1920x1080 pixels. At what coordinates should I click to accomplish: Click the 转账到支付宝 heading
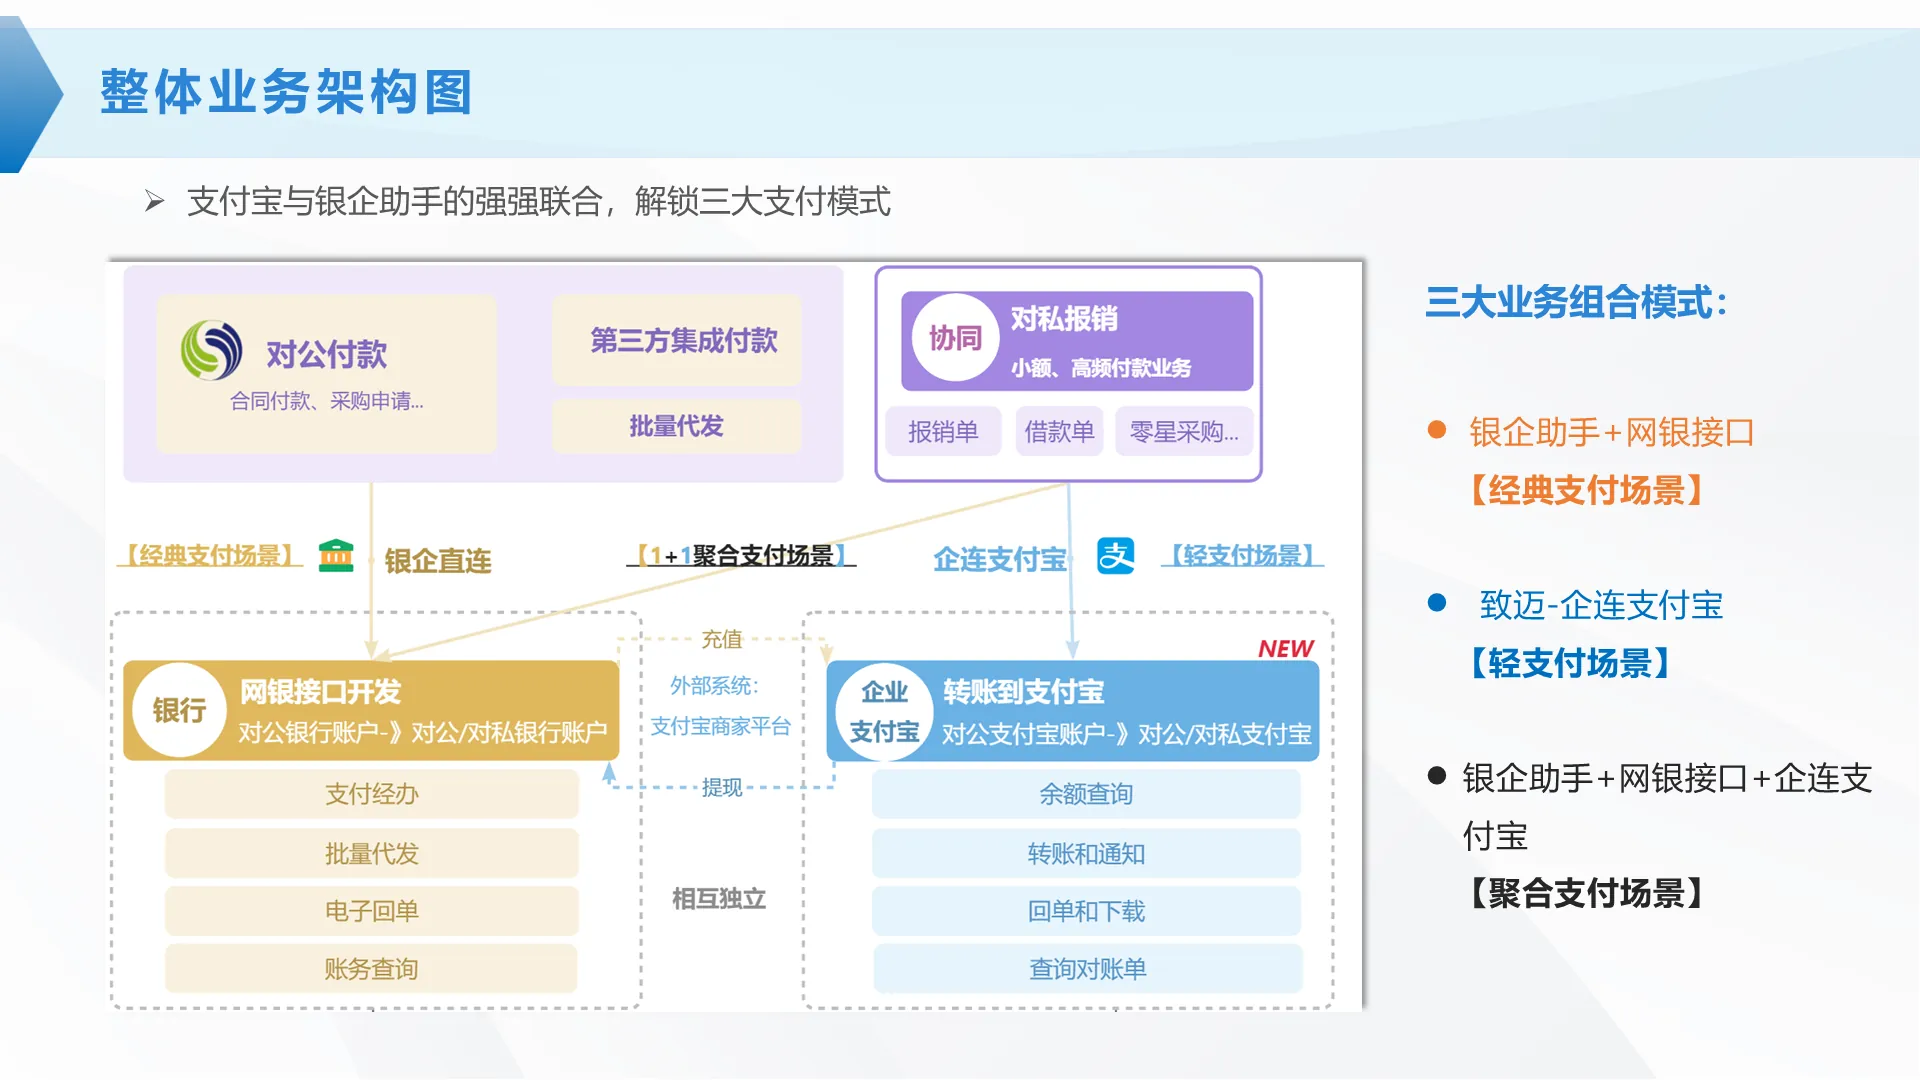pos(1024,691)
